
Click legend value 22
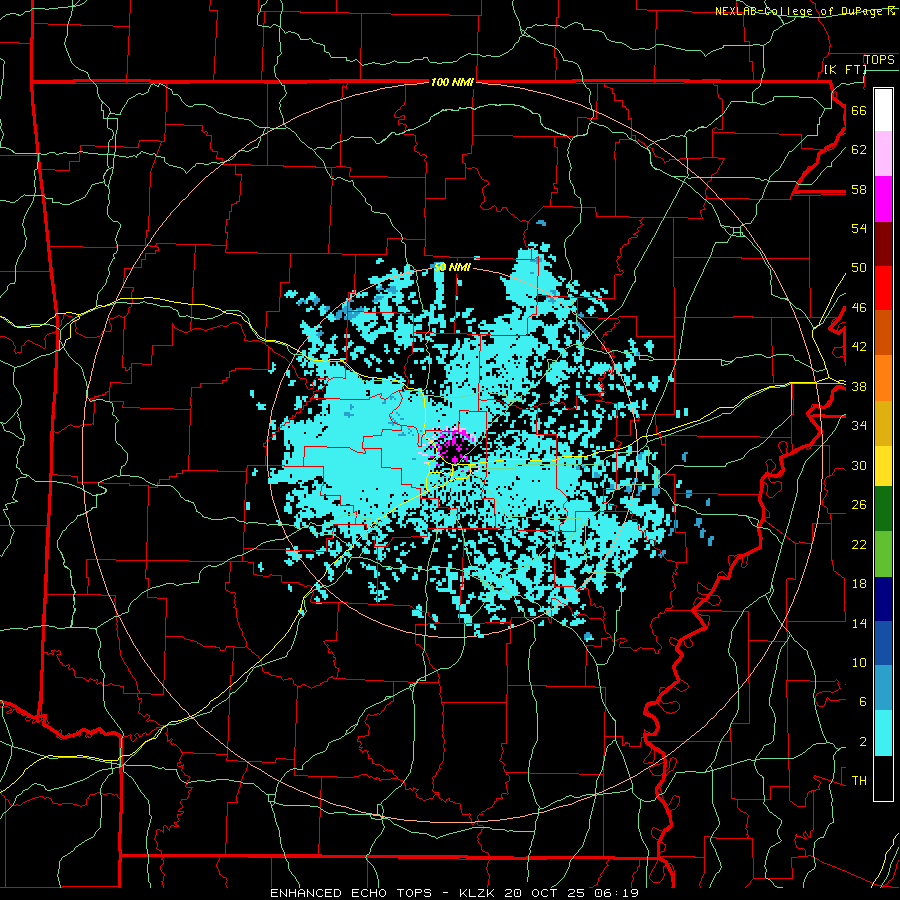point(859,544)
